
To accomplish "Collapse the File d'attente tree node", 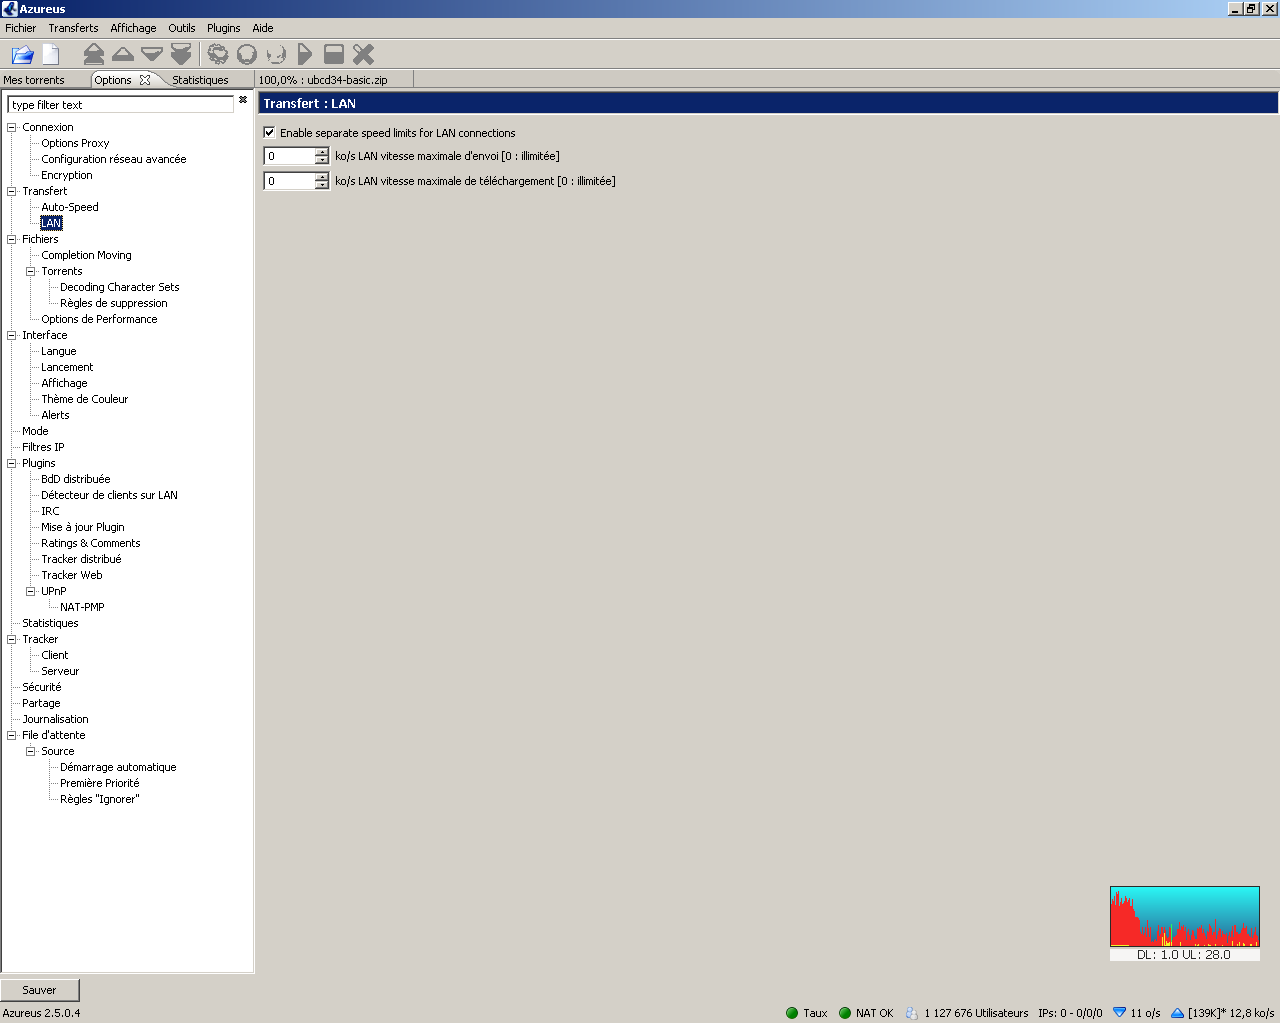I will [12, 735].
